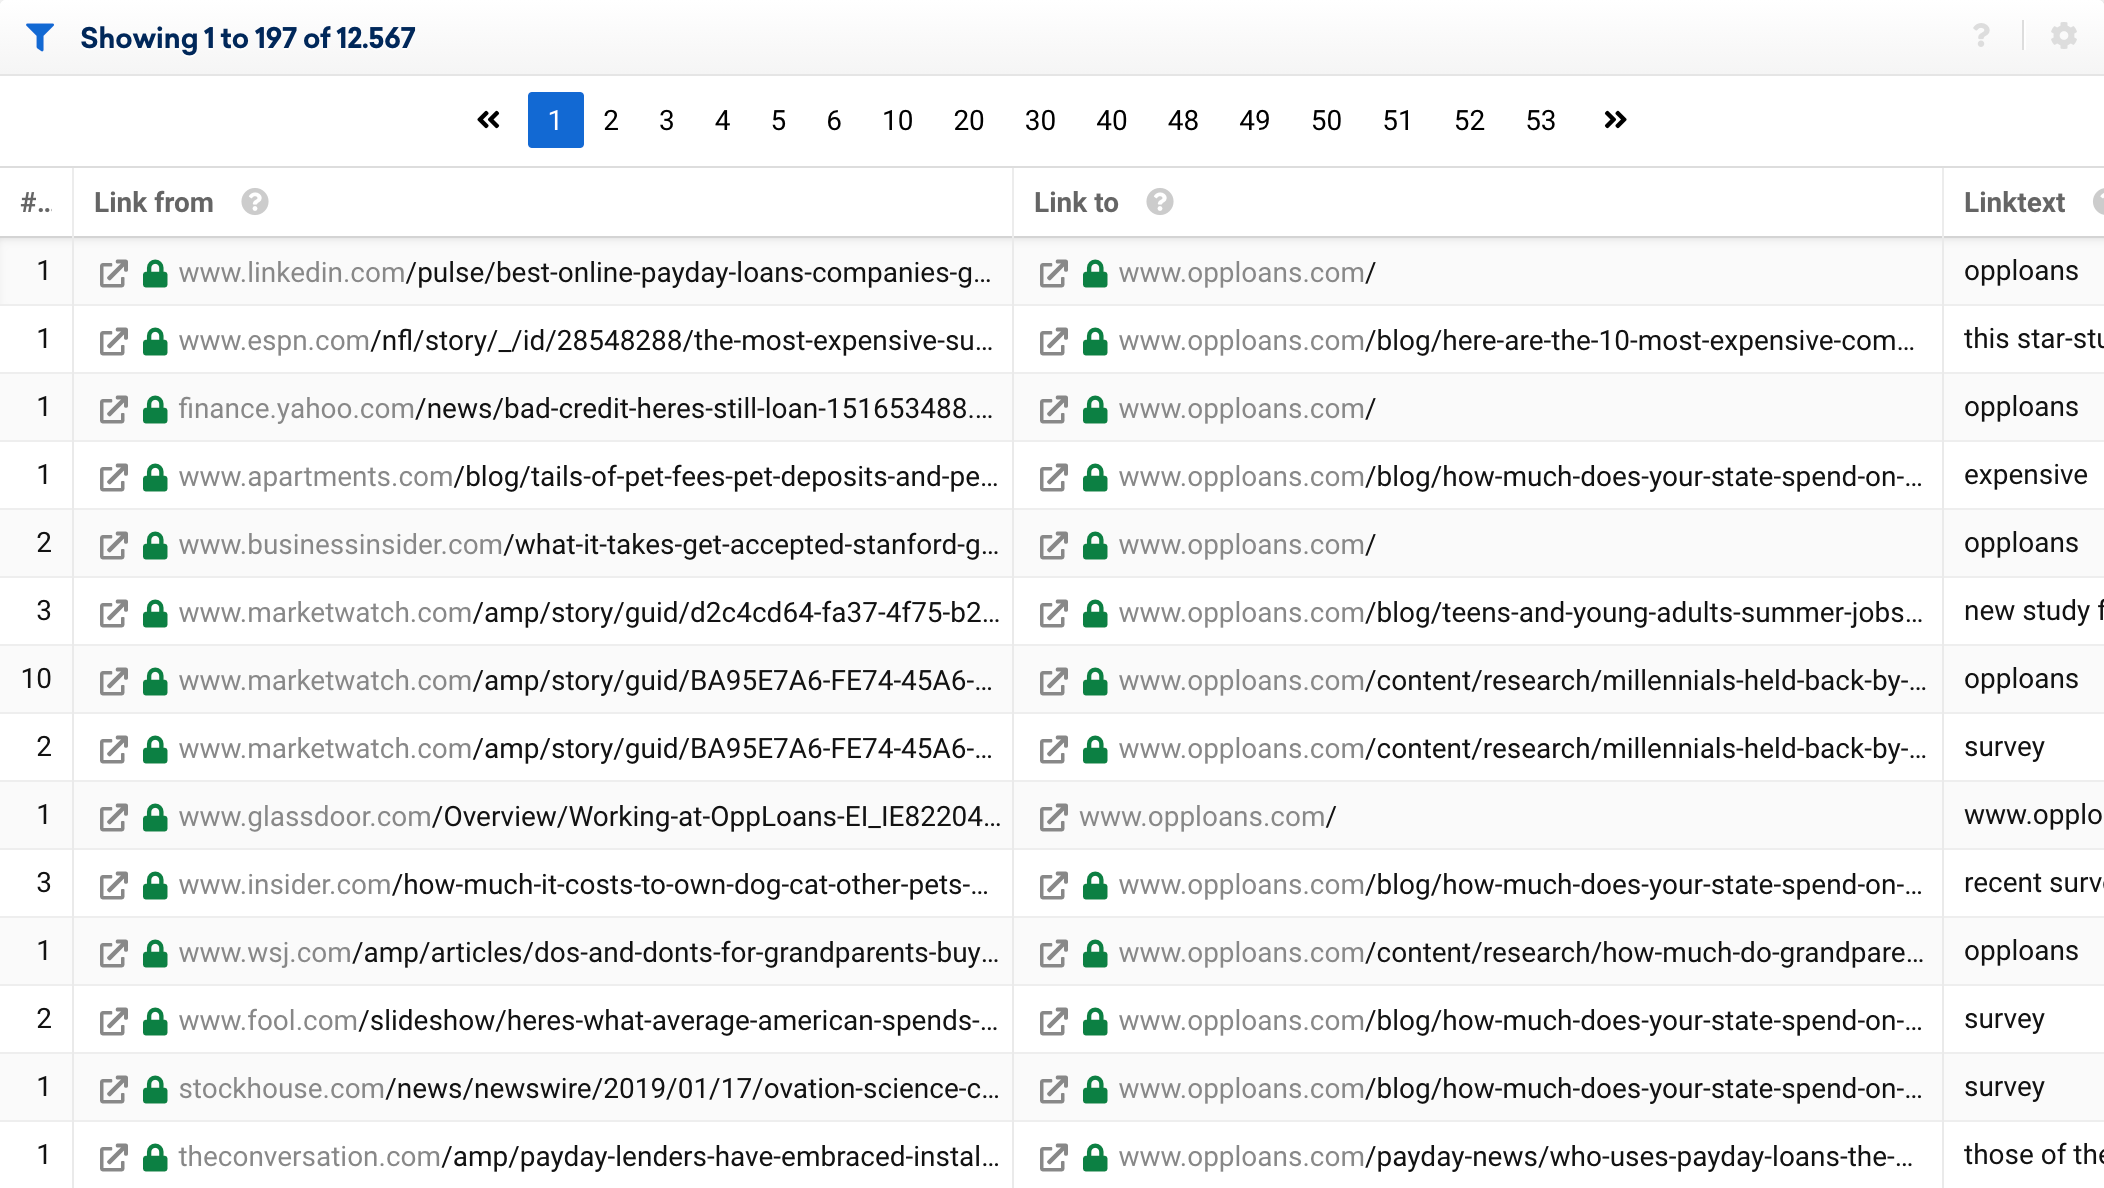Open target link icon in linkedin row
Screen dimensions: 2104x1188
click(1054, 273)
